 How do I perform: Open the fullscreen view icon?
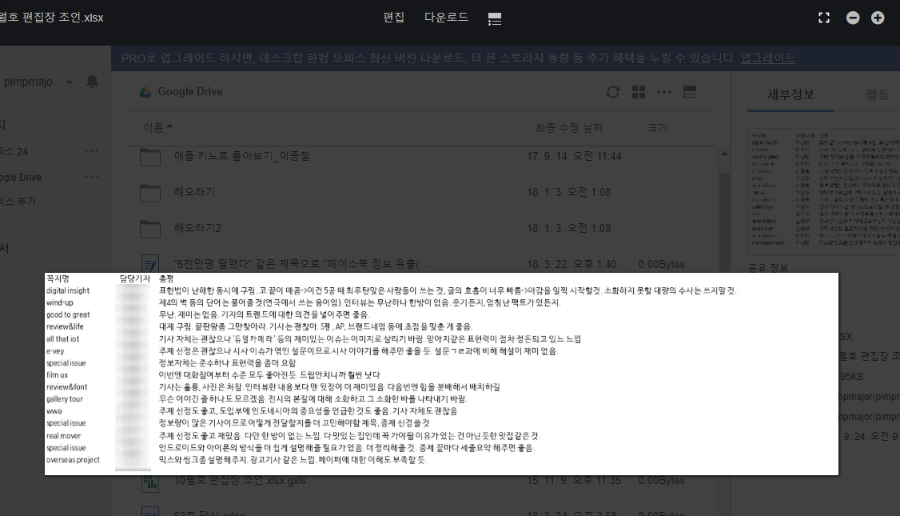[824, 18]
